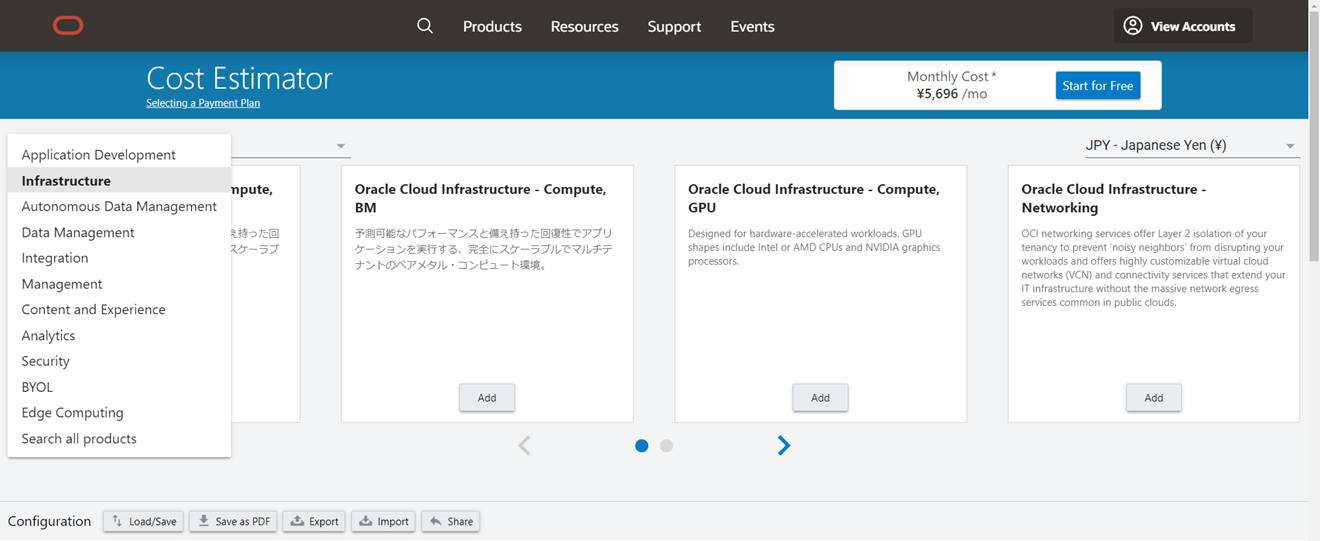Add Oracle Cloud Infrastructure Networking service
Image resolution: width=1320 pixels, height=541 pixels.
(x=1153, y=397)
